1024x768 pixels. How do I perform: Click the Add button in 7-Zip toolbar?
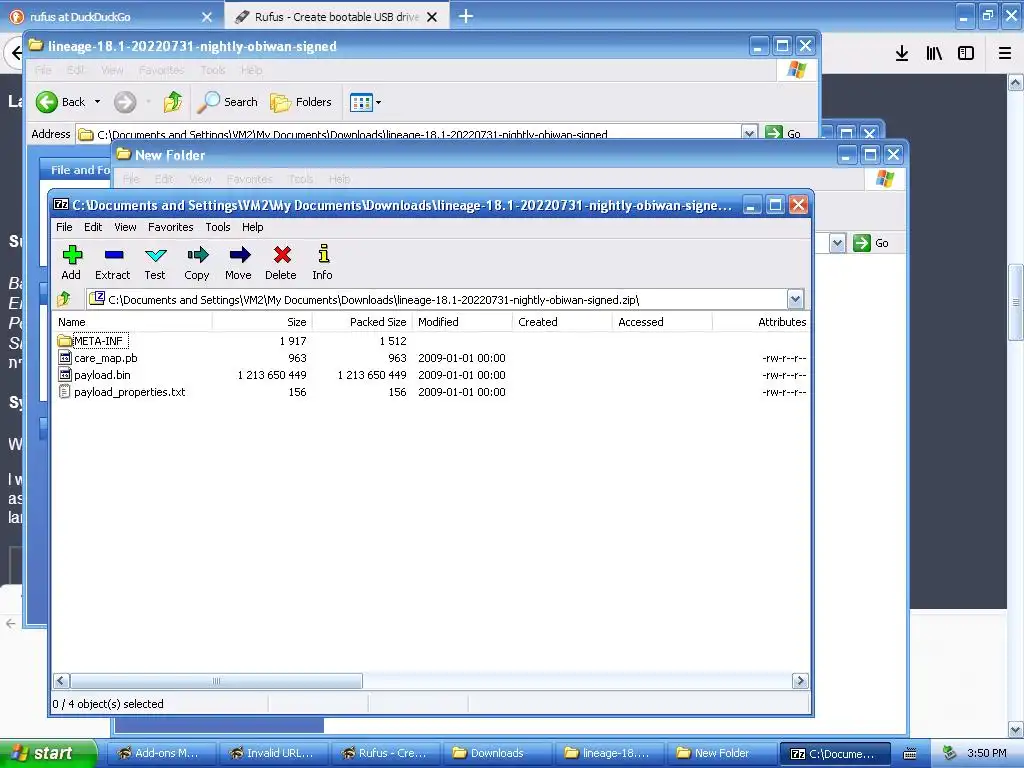pos(71,263)
